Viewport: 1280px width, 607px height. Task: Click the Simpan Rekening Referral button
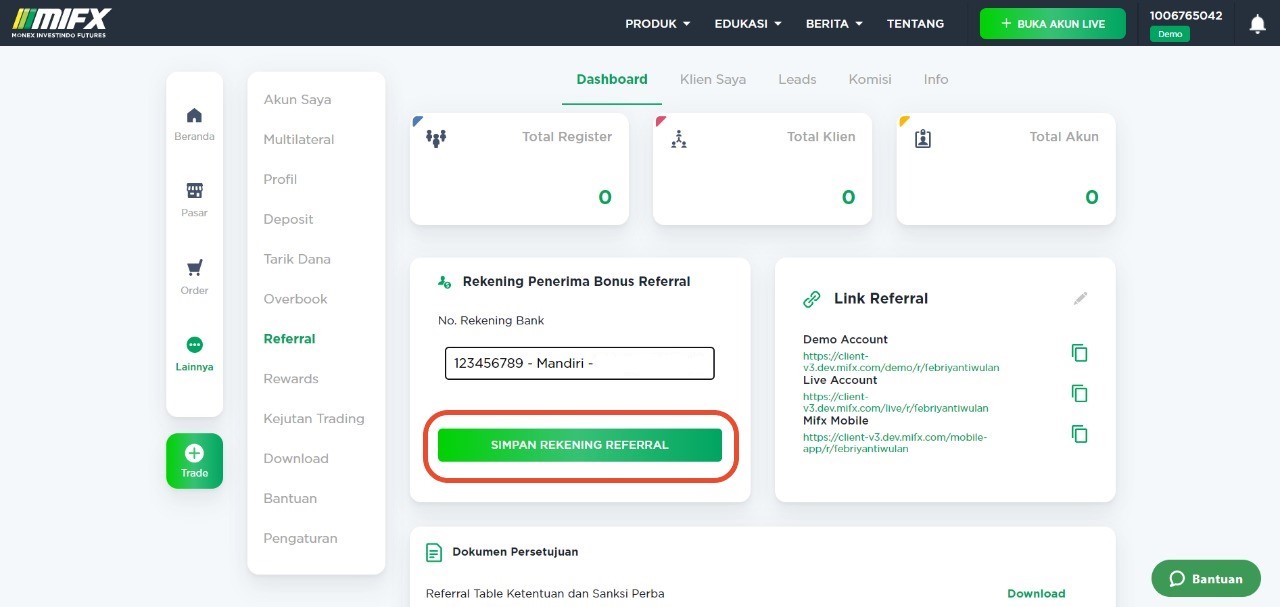580,445
